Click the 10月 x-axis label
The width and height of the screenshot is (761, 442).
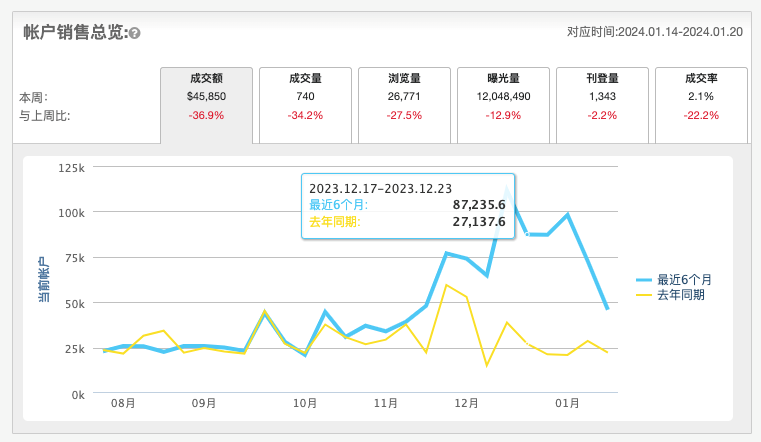pyautogui.click(x=305, y=403)
